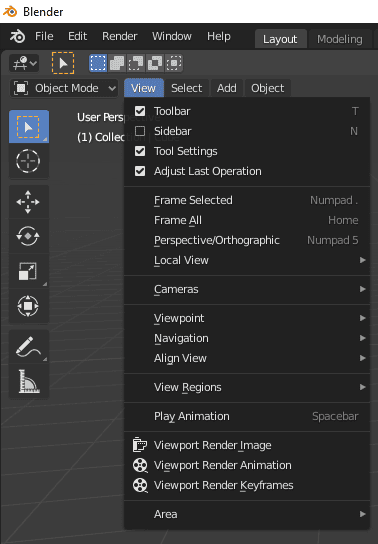This screenshot has width=378, height=544.
Task: Expand the Local View submenu
Action: pos(247,260)
